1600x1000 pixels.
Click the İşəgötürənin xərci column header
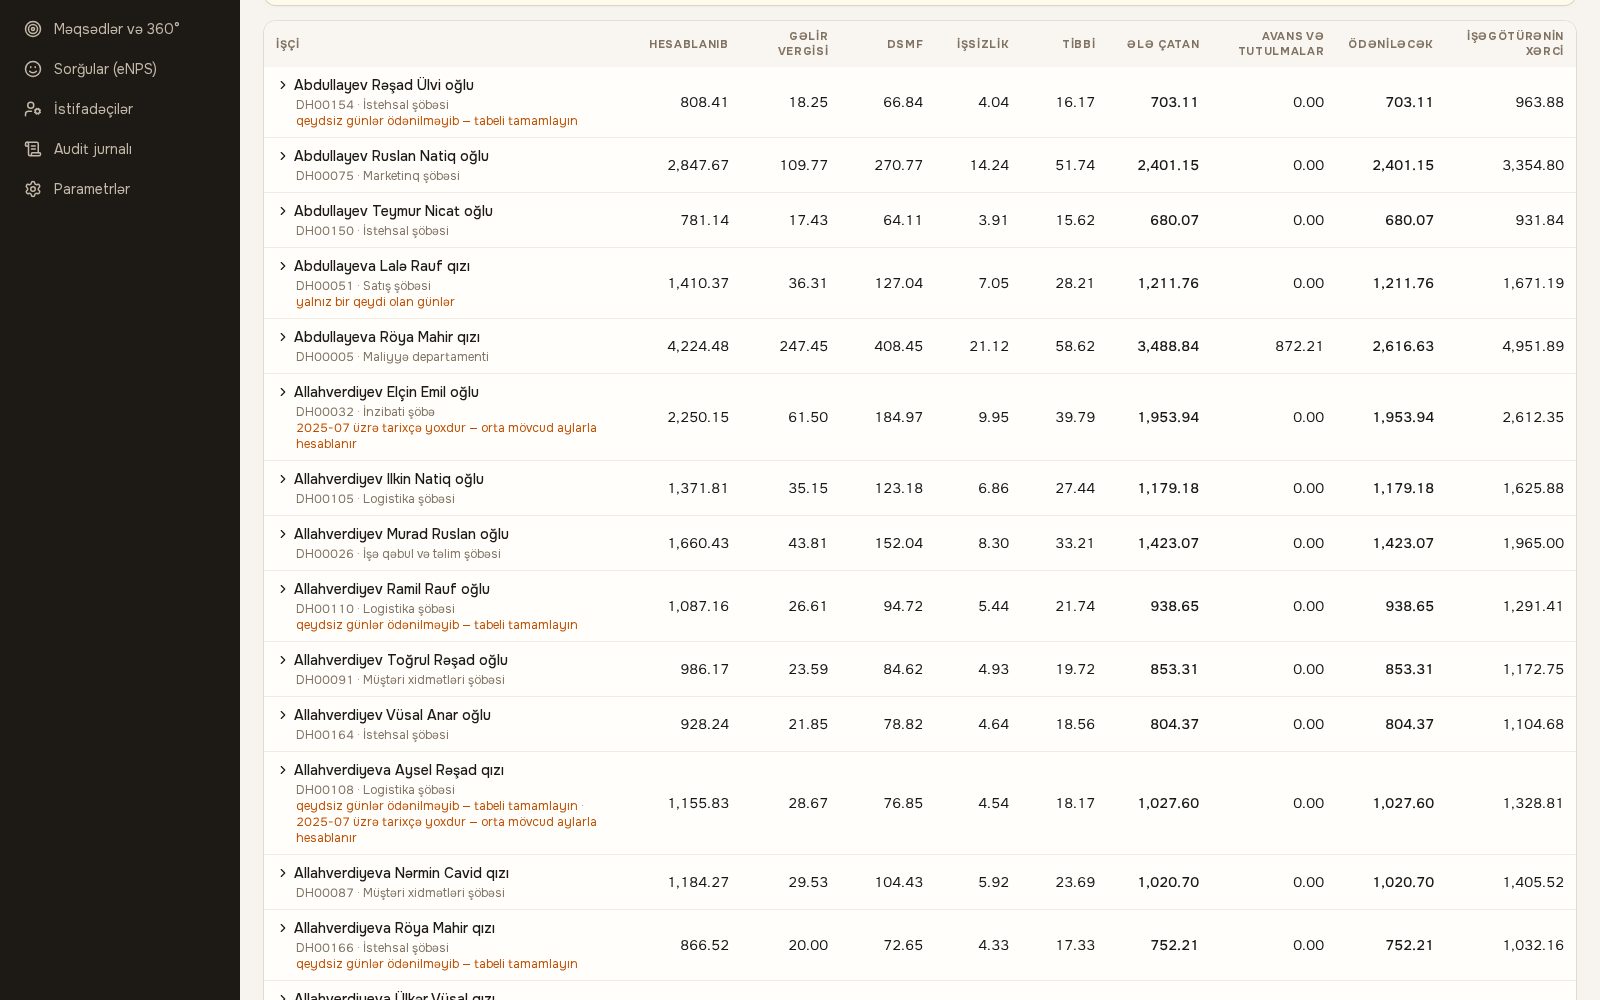point(1515,43)
